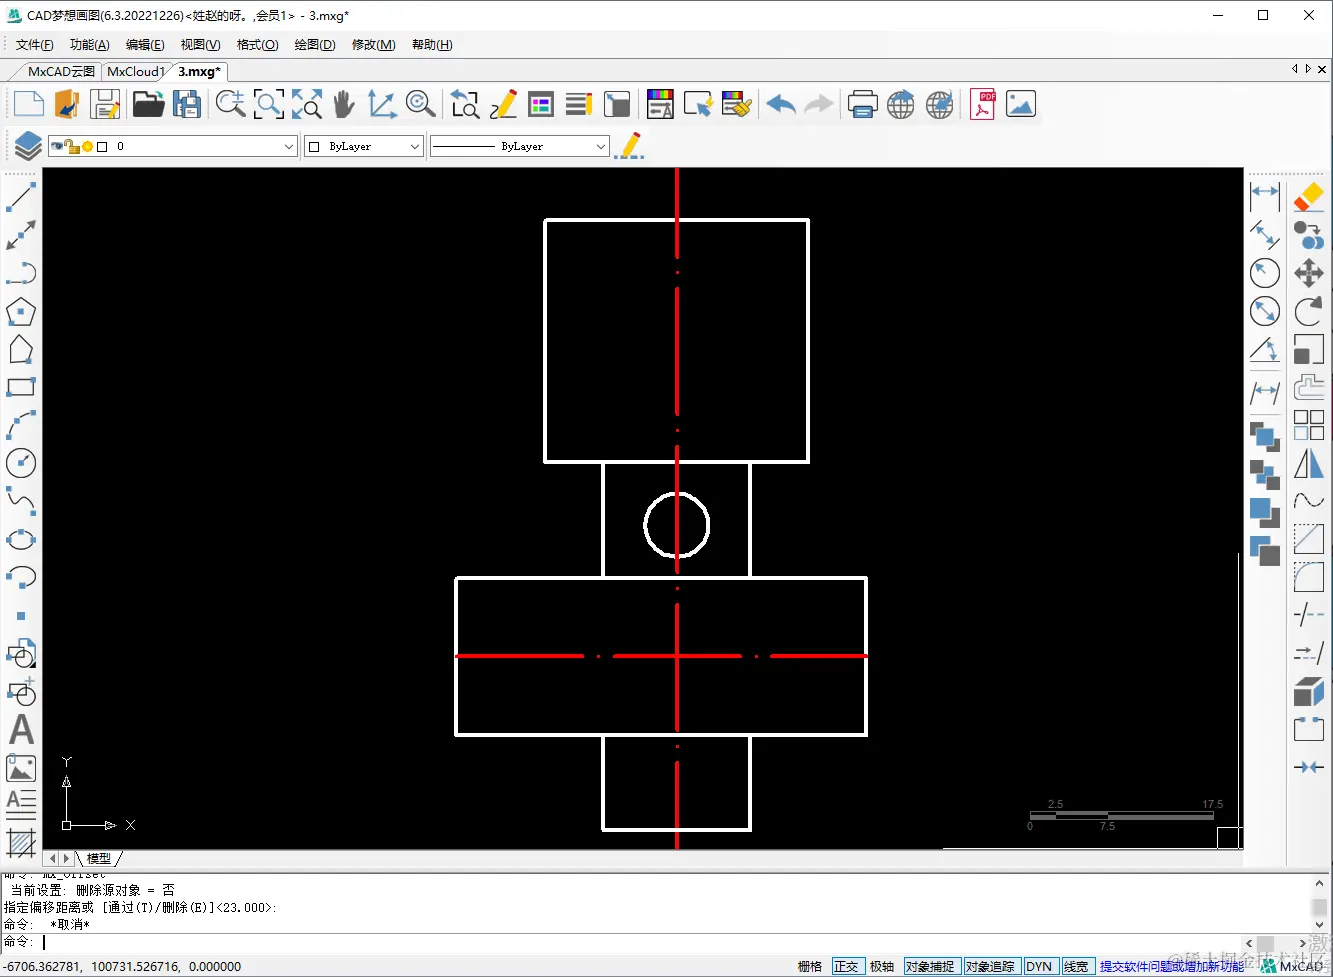
Task: Open the 帮助(H) menu
Action: [432, 45]
